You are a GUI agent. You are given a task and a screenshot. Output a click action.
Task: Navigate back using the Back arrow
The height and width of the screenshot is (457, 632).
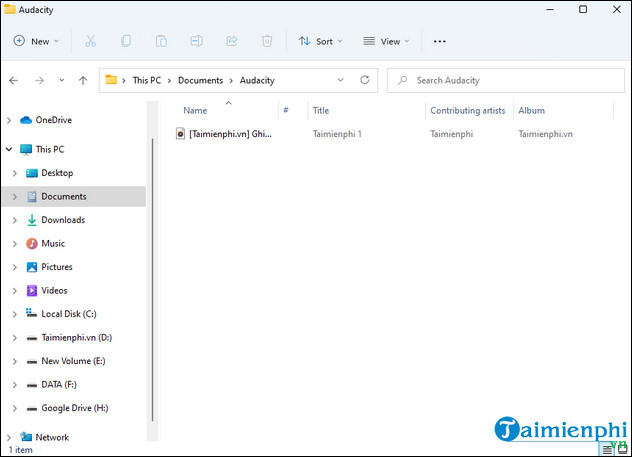tap(14, 80)
